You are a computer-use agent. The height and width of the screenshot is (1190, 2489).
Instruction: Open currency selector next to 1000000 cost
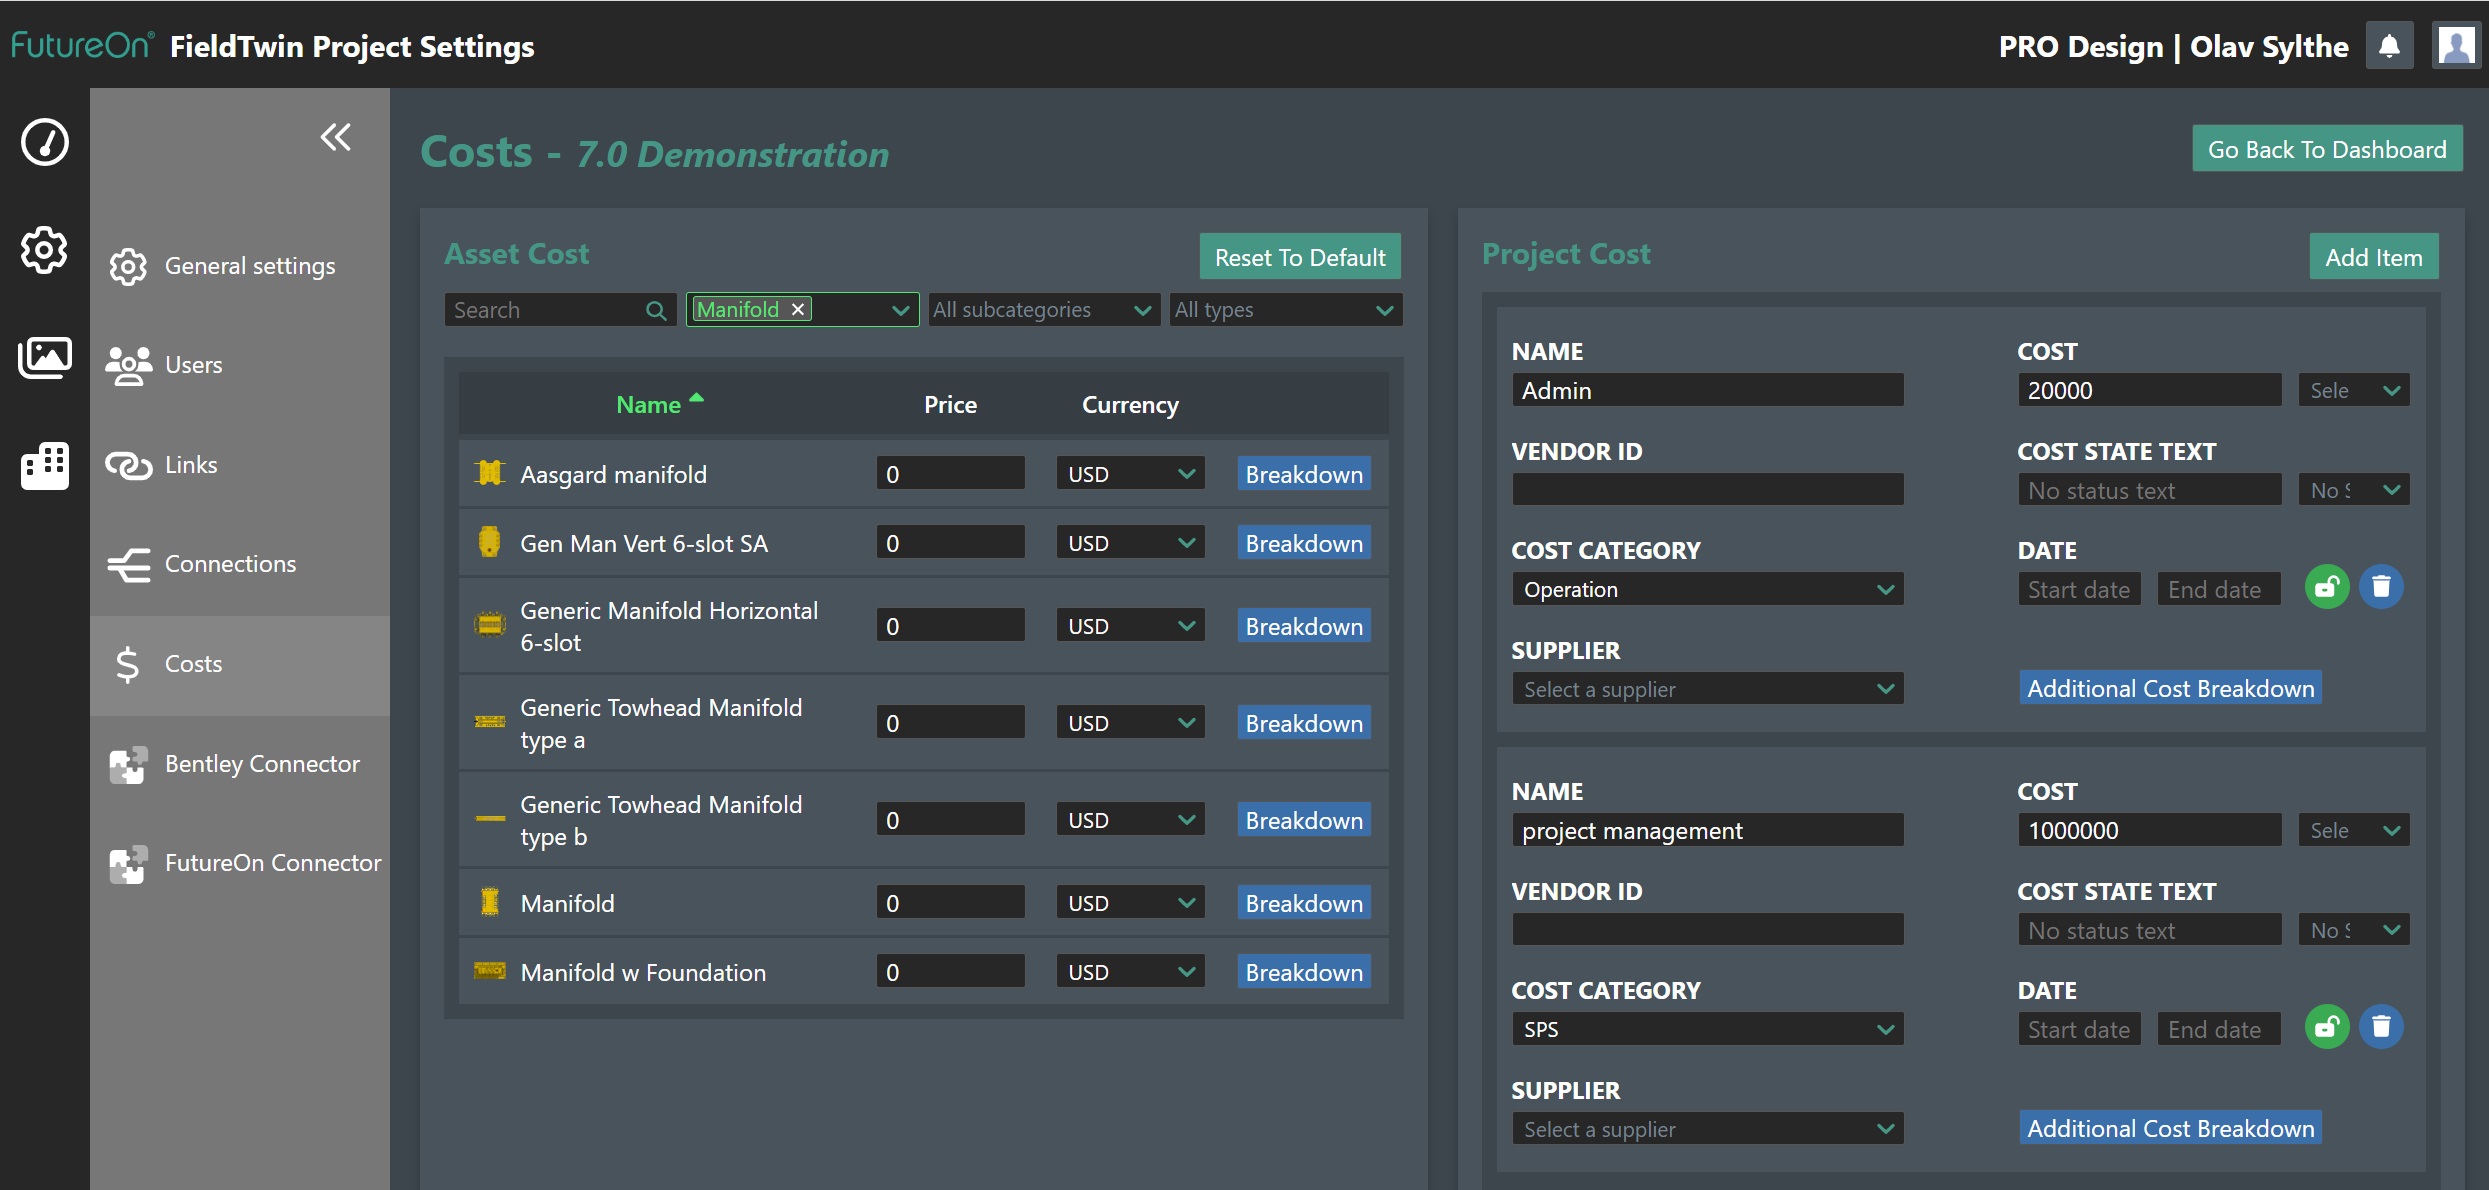2354,830
